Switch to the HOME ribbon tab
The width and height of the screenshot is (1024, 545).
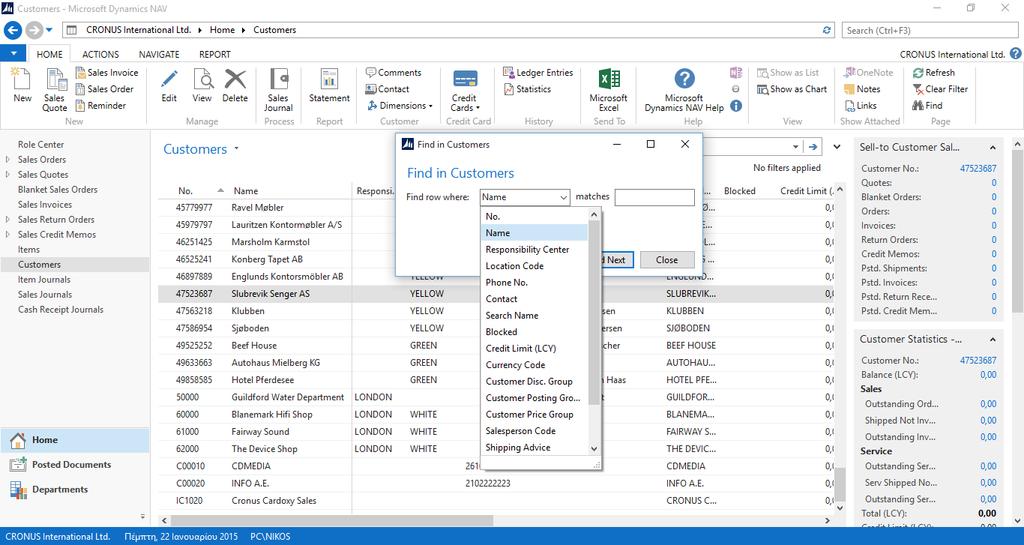[50, 54]
